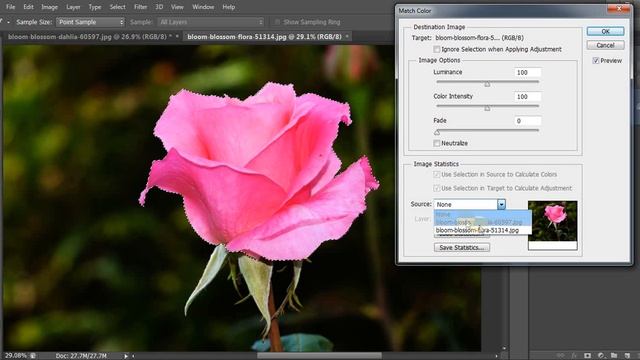Close the bloom-blossom-dahlia-60597.jpg tab
Viewport: 640px width, 360px height.
177,36
